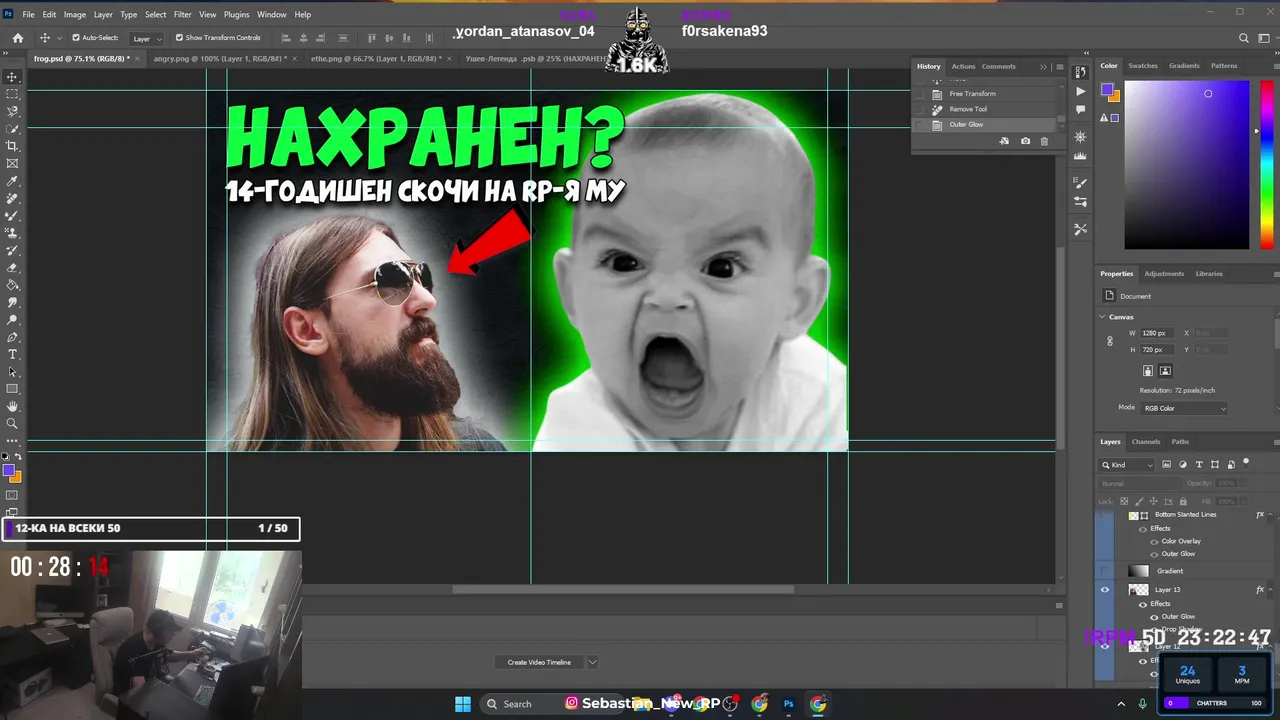The width and height of the screenshot is (1280, 720).
Task: Click the align left edges icon
Action: (x=286, y=38)
